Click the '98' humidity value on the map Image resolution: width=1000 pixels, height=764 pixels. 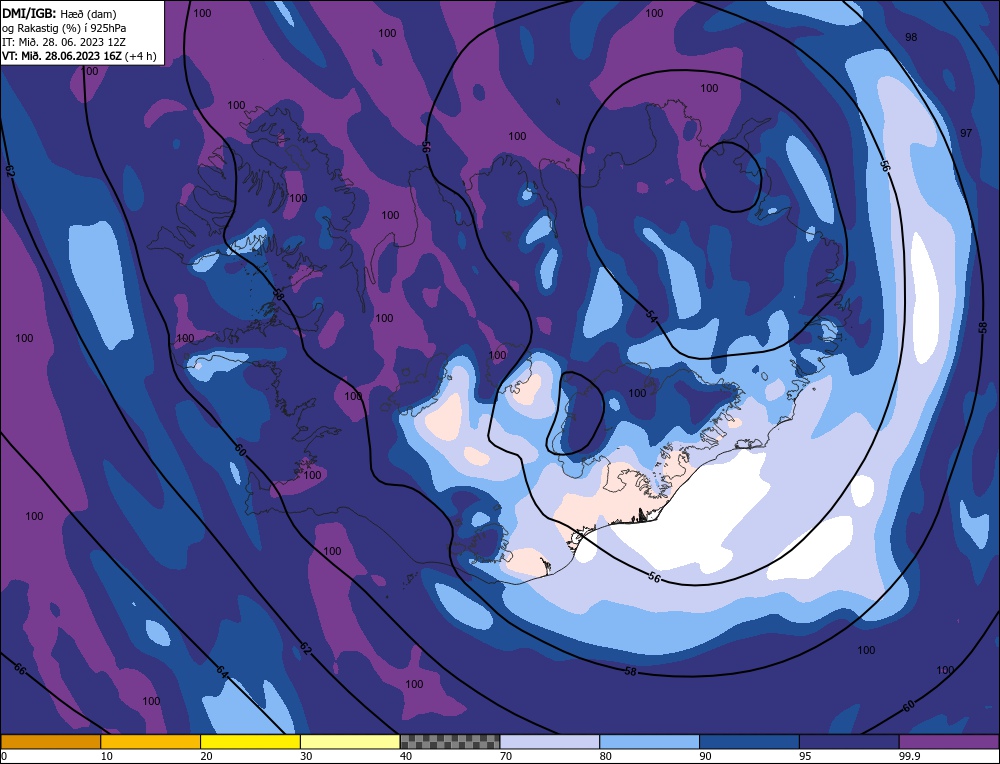tap(911, 38)
